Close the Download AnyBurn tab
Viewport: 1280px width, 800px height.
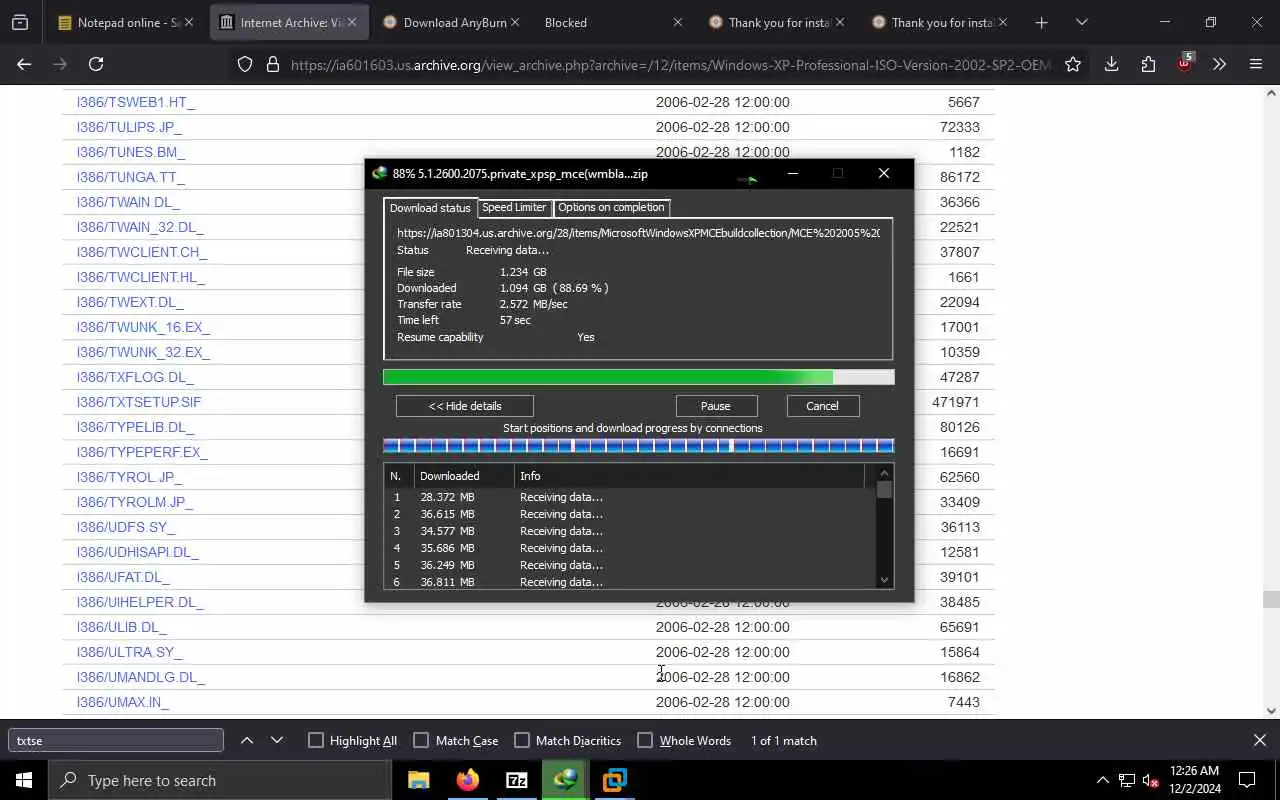point(514,22)
